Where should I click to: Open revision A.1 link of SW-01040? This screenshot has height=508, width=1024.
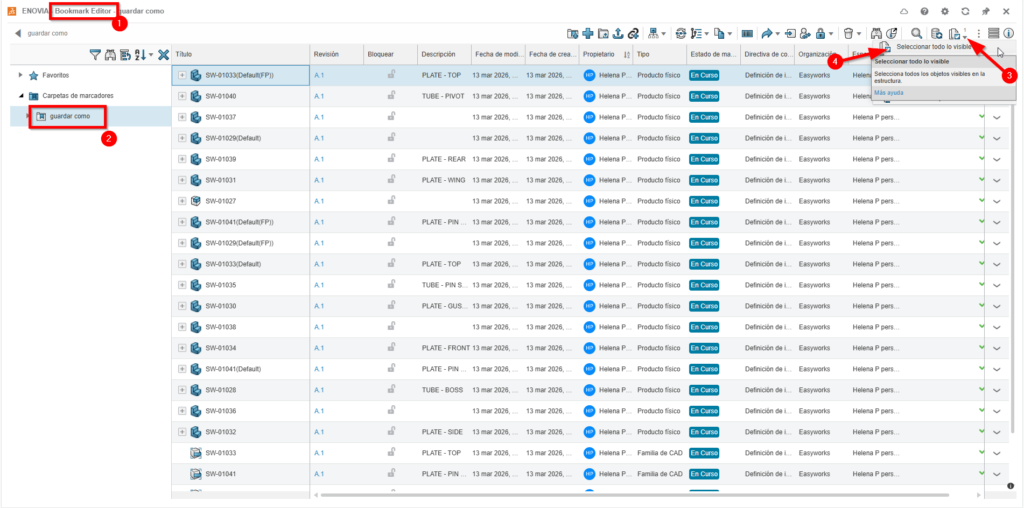(x=319, y=96)
